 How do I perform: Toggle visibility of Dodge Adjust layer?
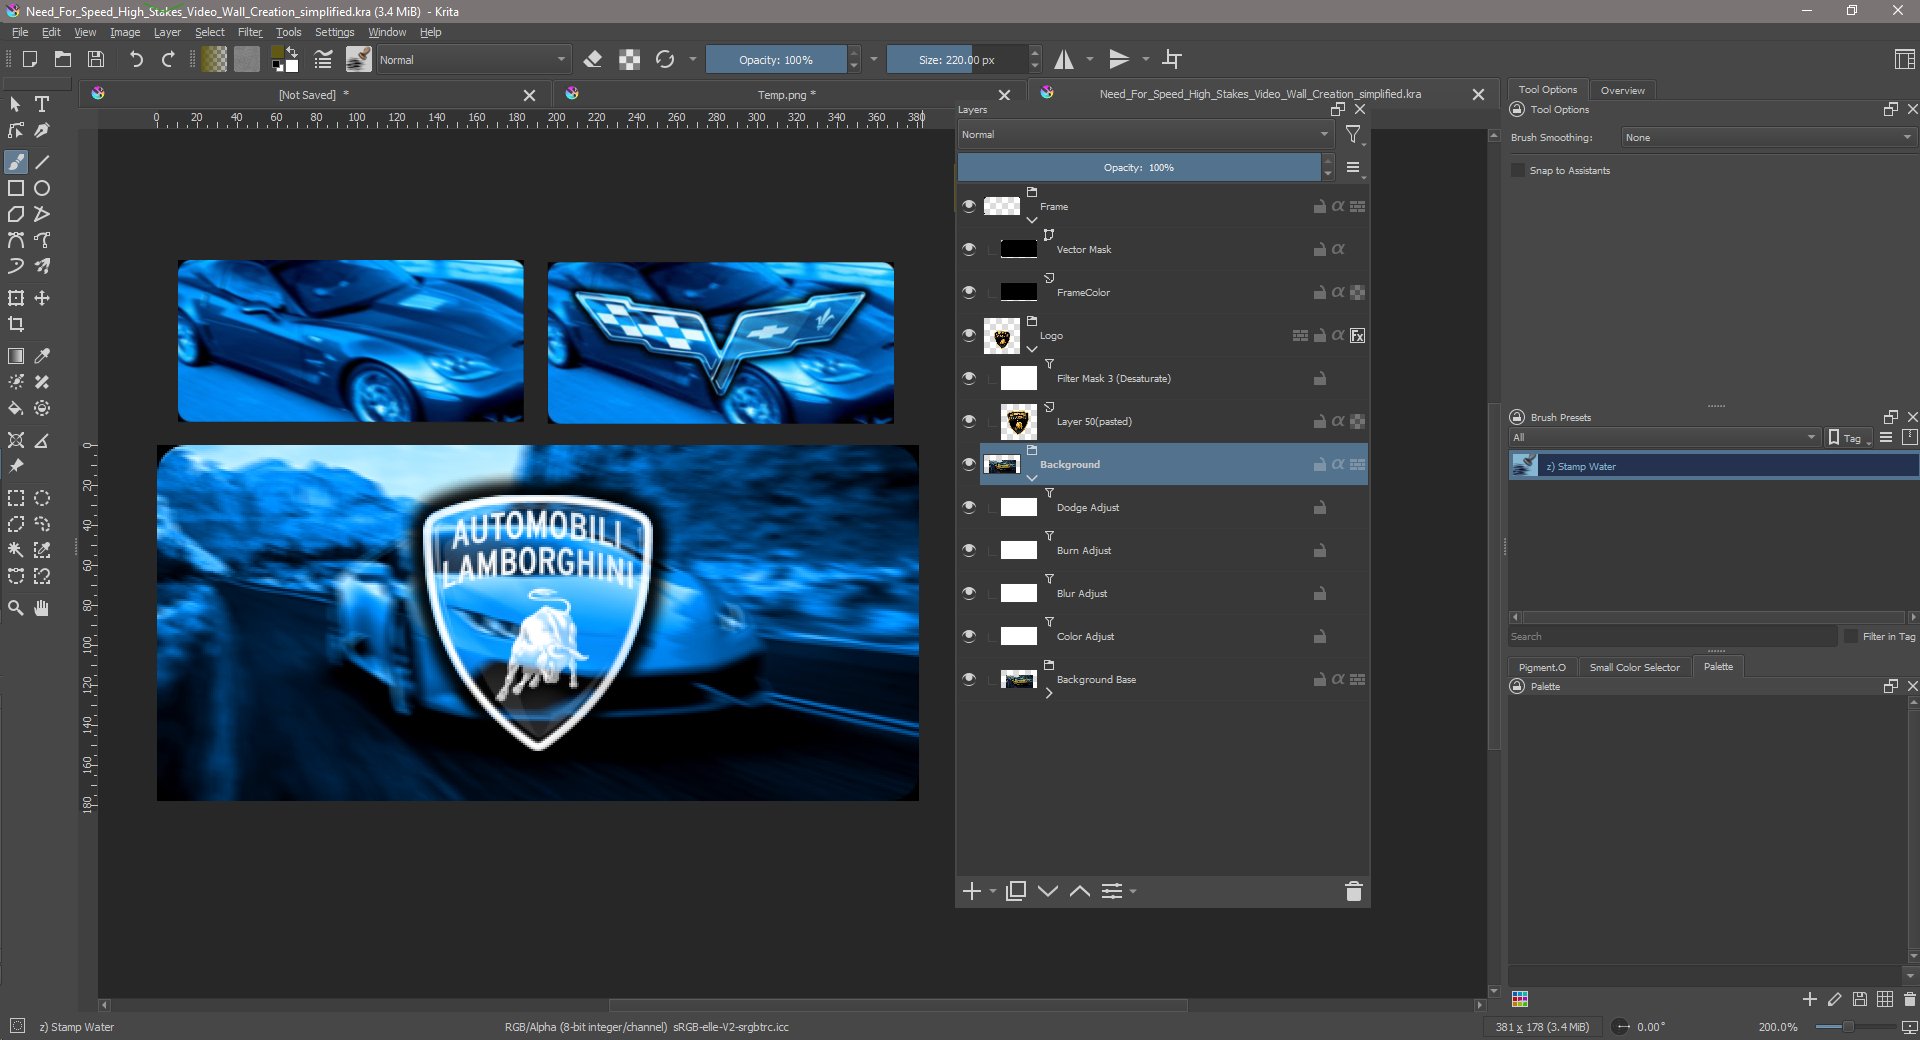click(969, 507)
